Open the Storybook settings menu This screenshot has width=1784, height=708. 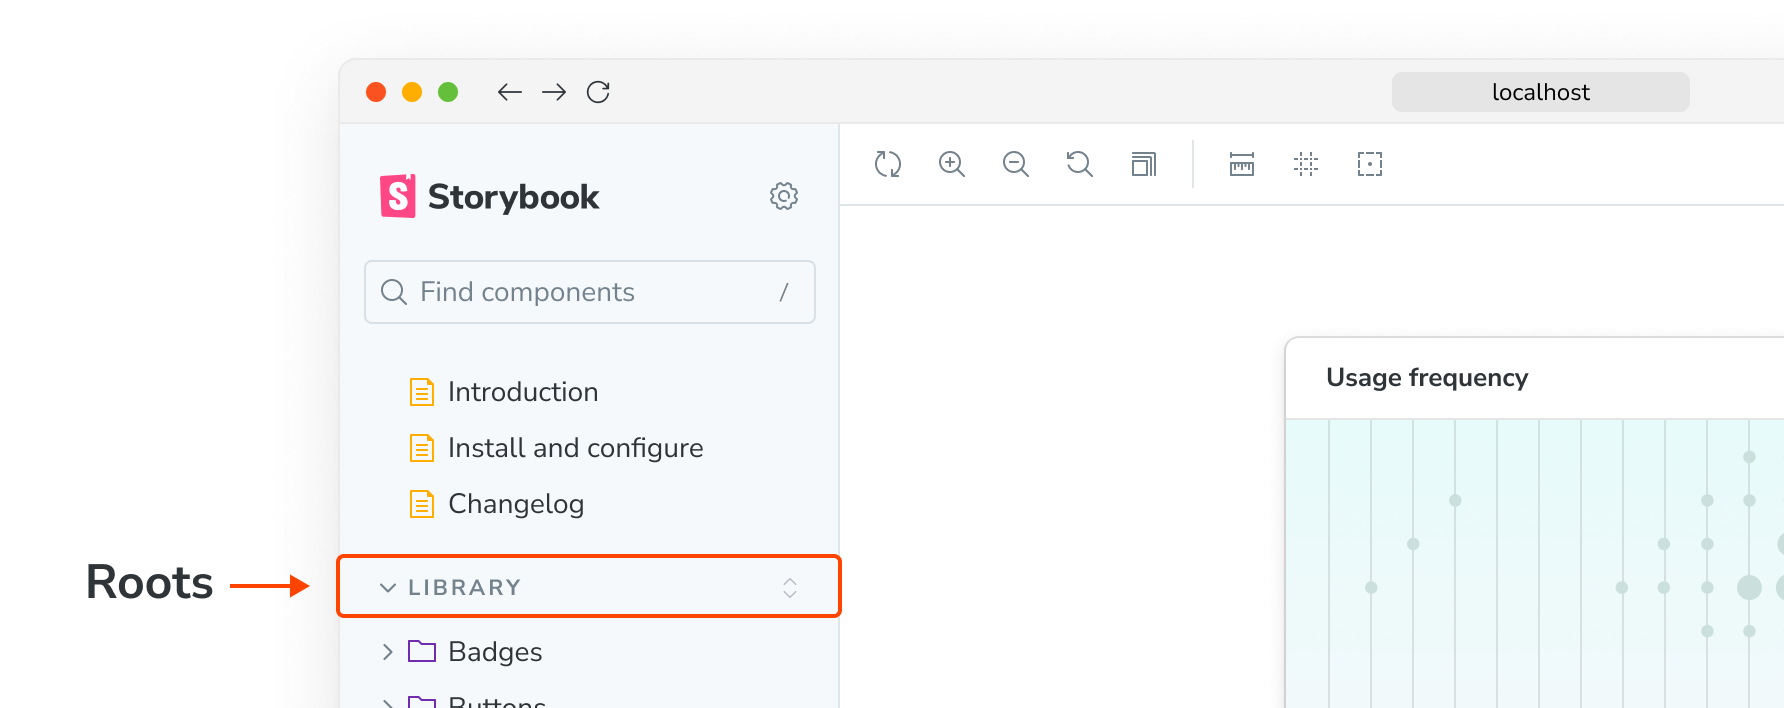click(x=784, y=196)
